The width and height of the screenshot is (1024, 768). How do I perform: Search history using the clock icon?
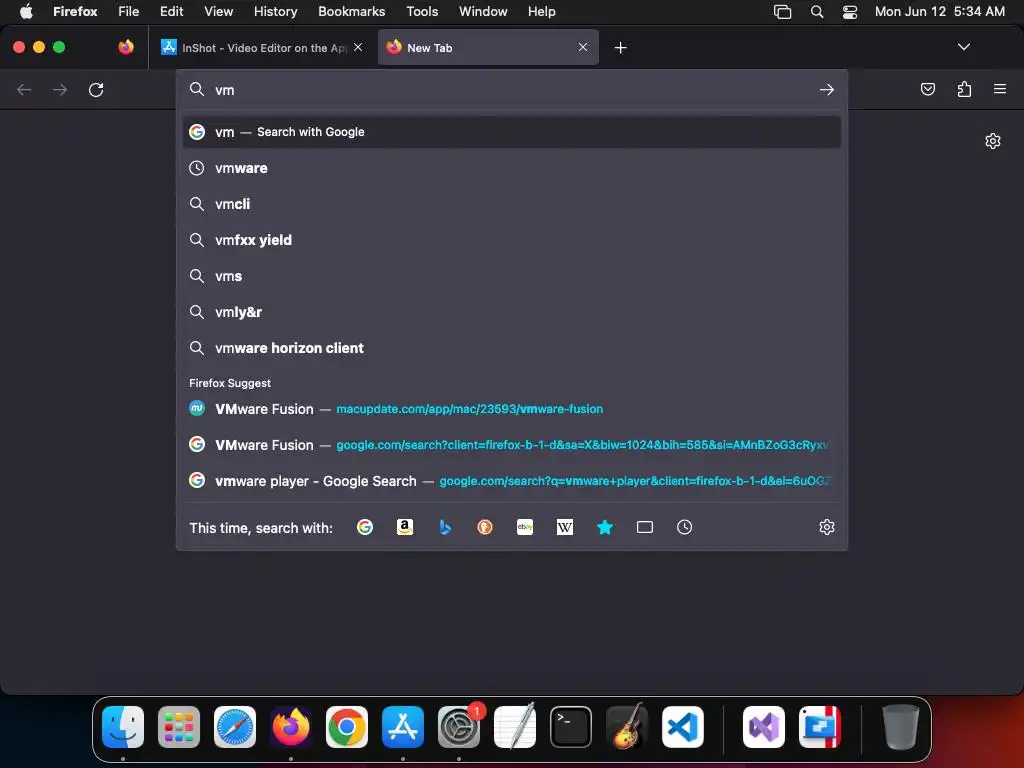click(684, 527)
